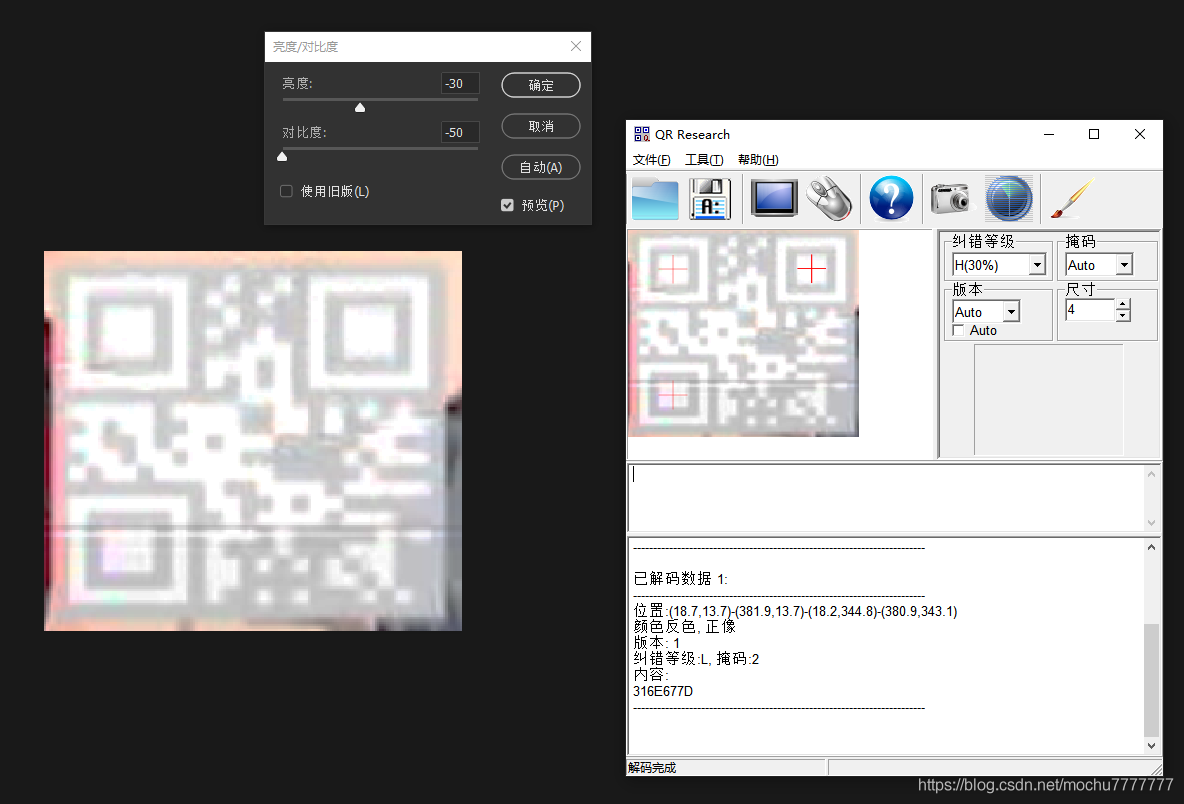Click the 亮度 slider handle
This screenshot has height=804, width=1184.
[360, 107]
